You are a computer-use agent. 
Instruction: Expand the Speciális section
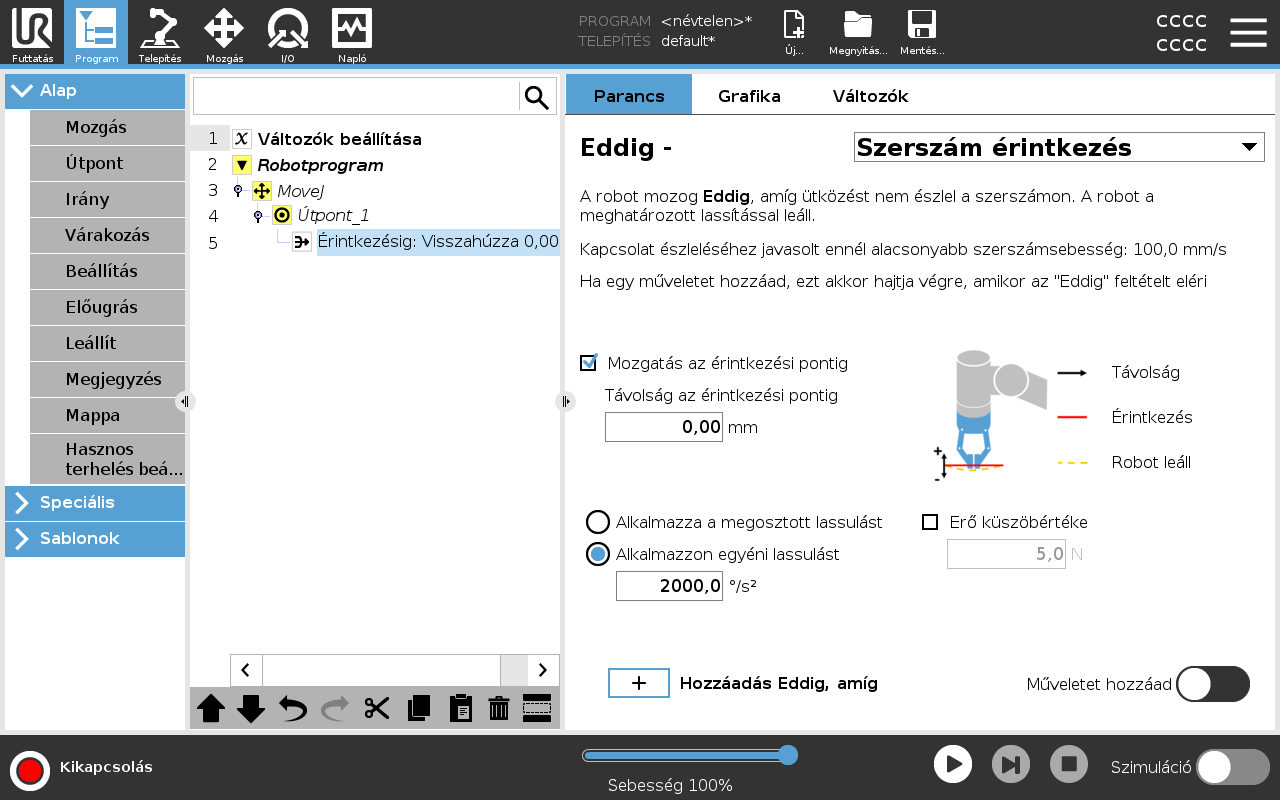click(x=95, y=503)
